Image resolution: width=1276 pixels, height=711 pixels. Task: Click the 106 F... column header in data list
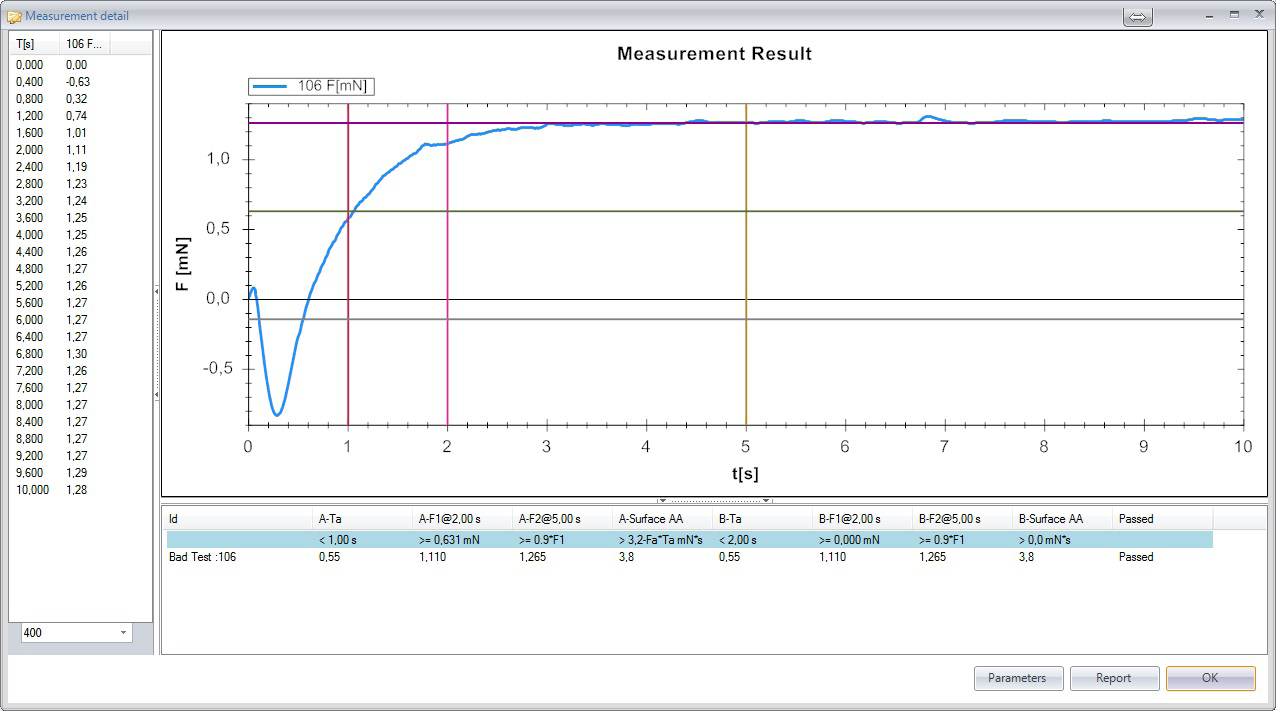84,44
